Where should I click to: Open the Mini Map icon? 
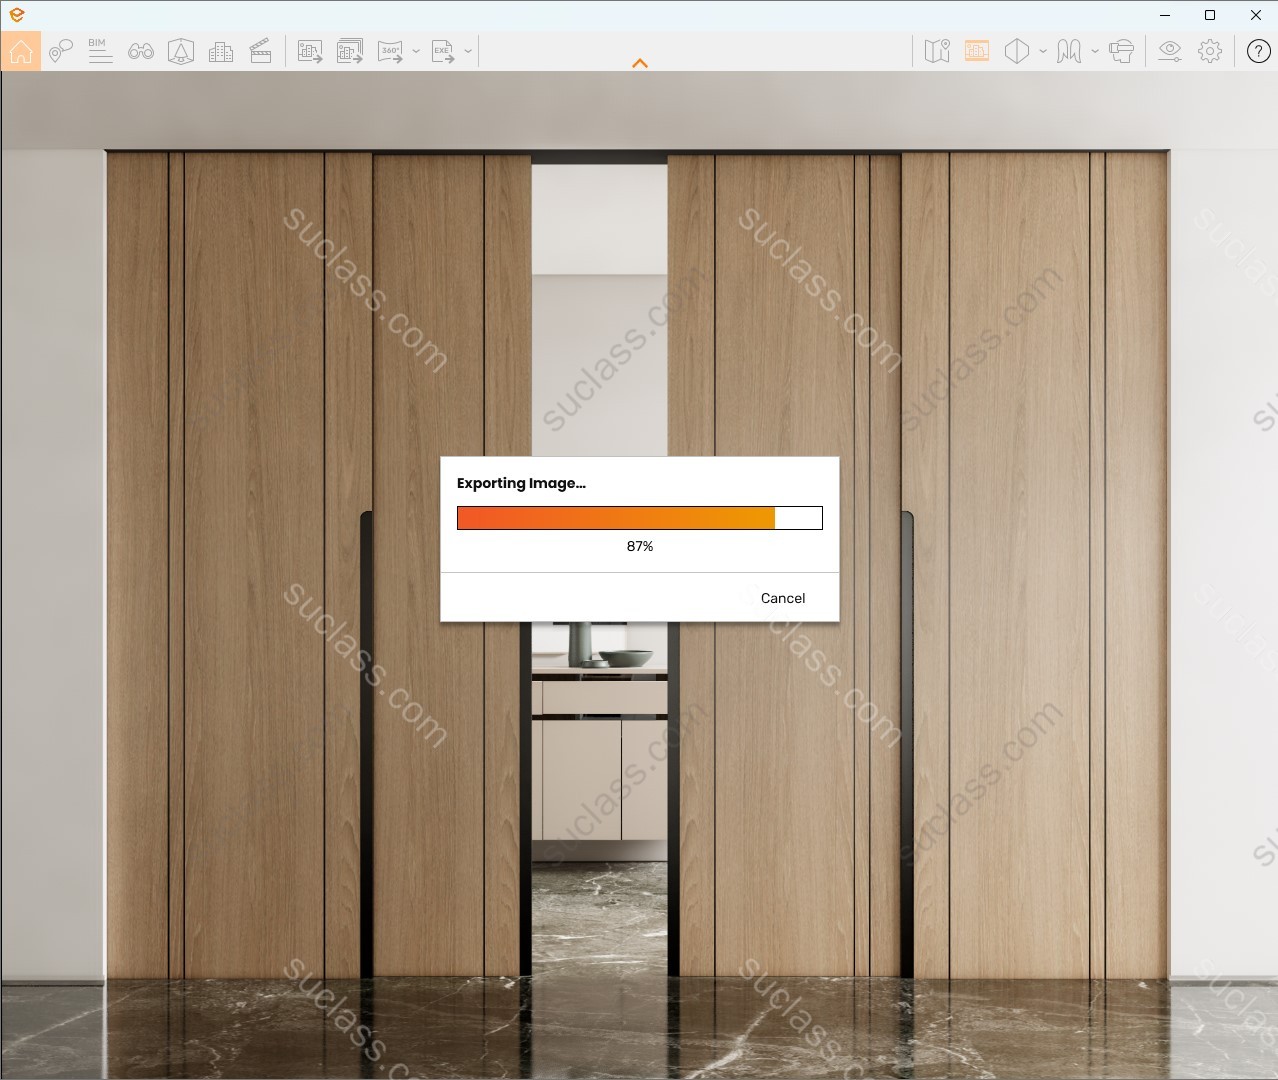tap(937, 51)
